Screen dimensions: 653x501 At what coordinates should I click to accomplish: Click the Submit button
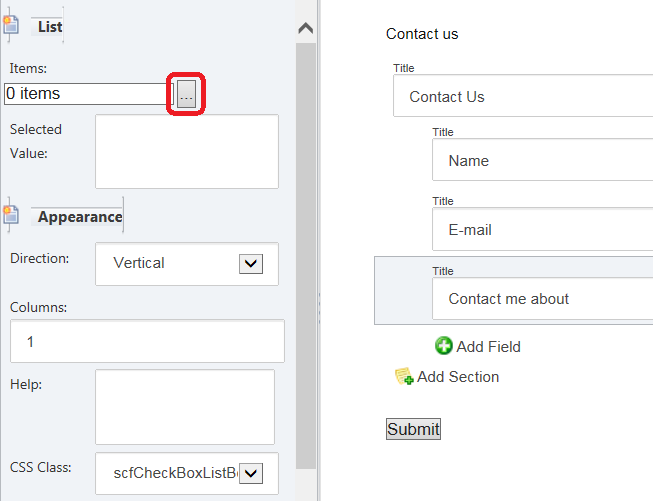click(413, 429)
